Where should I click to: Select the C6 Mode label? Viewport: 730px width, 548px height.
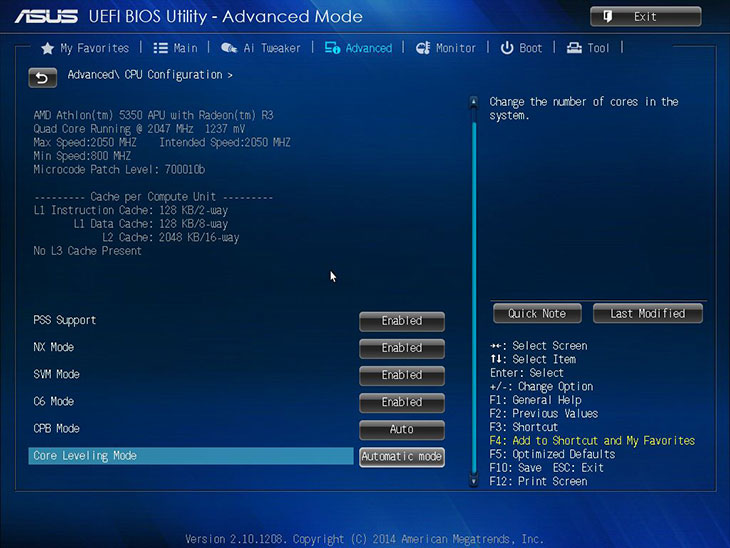tap(54, 401)
